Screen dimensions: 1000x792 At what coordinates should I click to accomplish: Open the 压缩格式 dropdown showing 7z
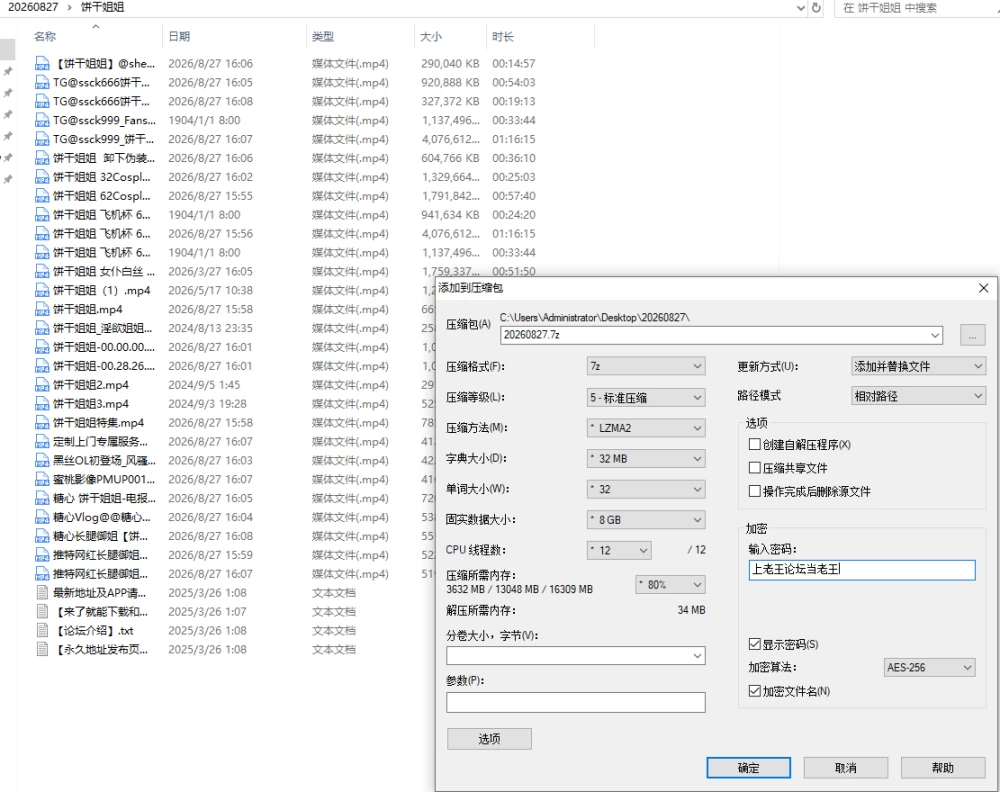pos(646,366)
